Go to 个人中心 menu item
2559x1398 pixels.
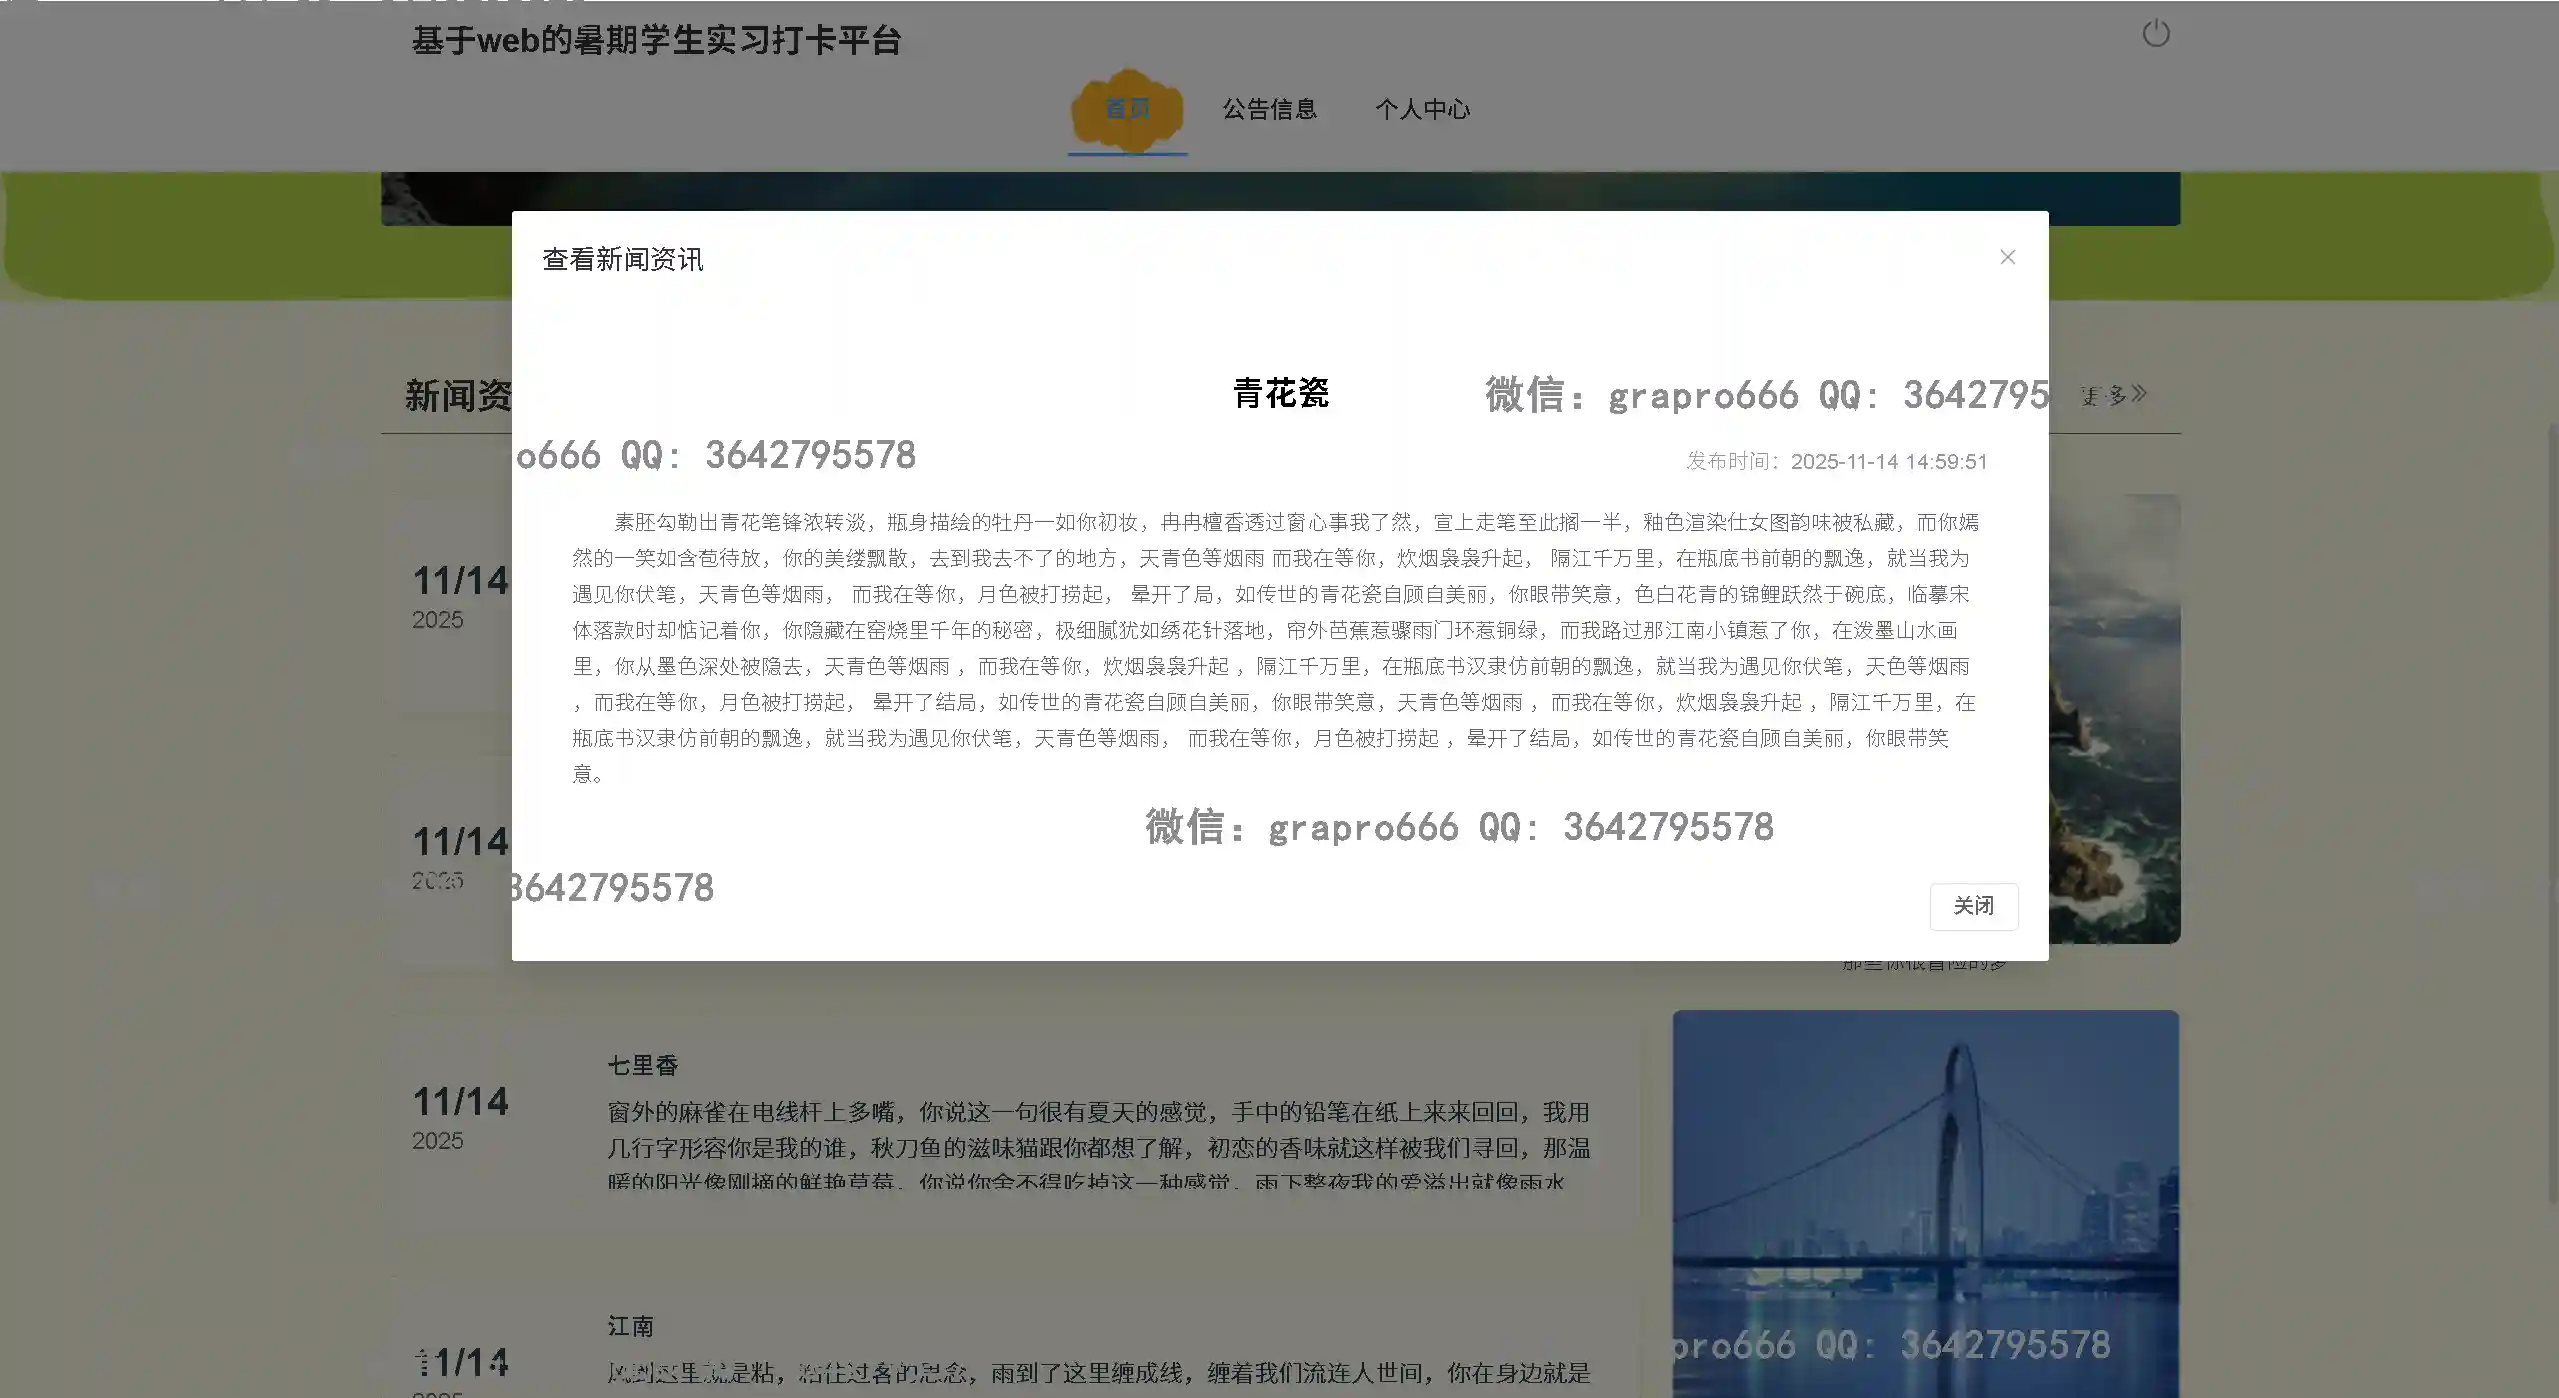point(1422,109)
